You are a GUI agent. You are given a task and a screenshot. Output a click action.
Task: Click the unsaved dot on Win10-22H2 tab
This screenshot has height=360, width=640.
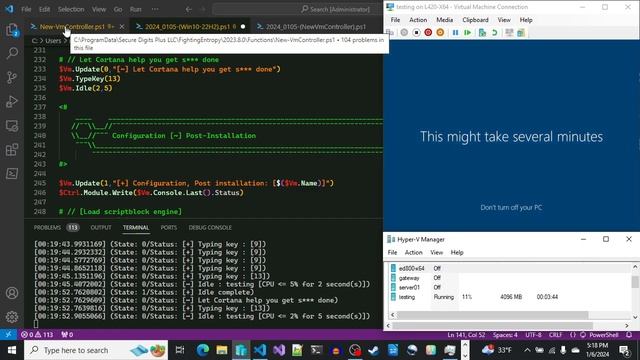pos(243,27)
